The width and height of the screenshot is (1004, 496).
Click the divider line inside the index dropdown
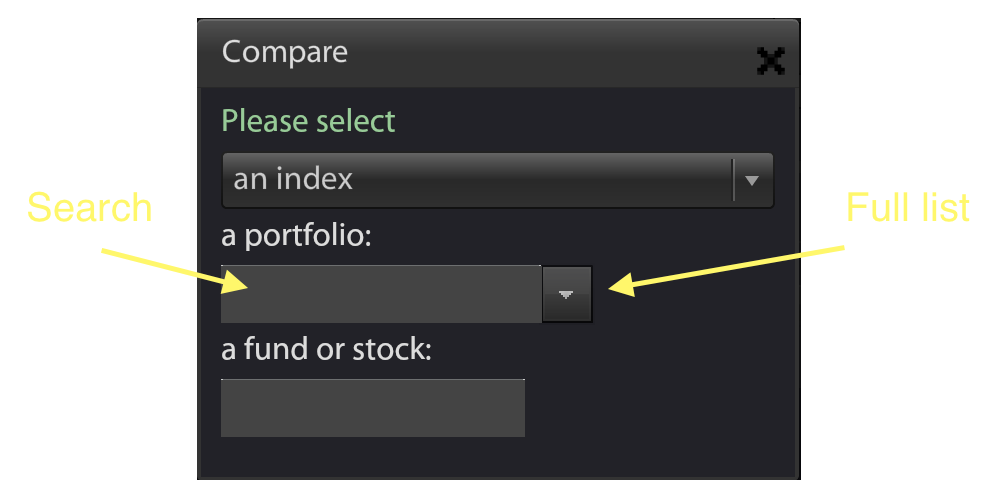(734, 181)
